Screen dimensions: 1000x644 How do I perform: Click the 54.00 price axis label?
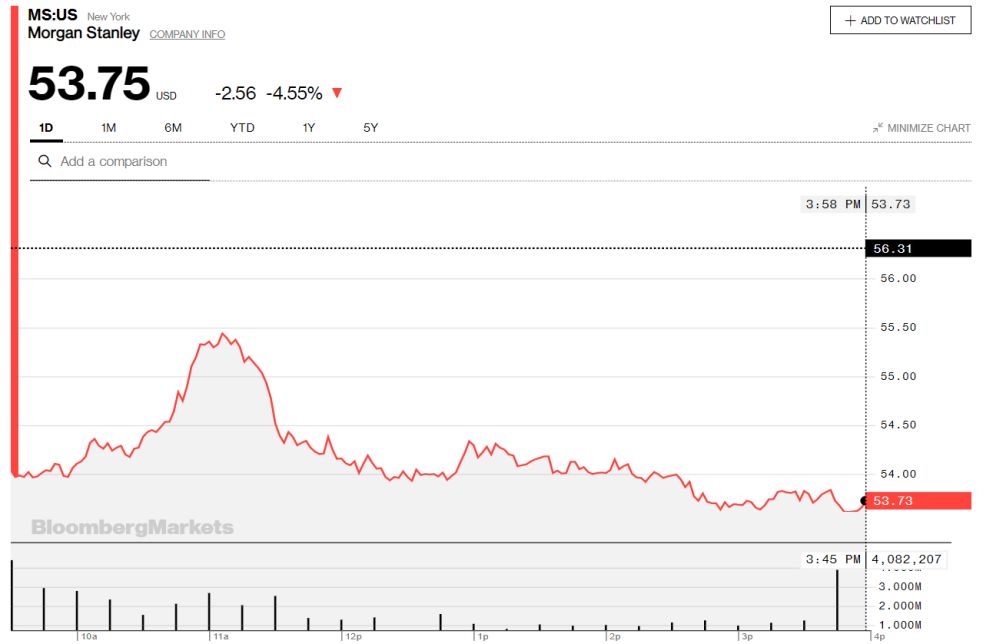tap(898, 474)
